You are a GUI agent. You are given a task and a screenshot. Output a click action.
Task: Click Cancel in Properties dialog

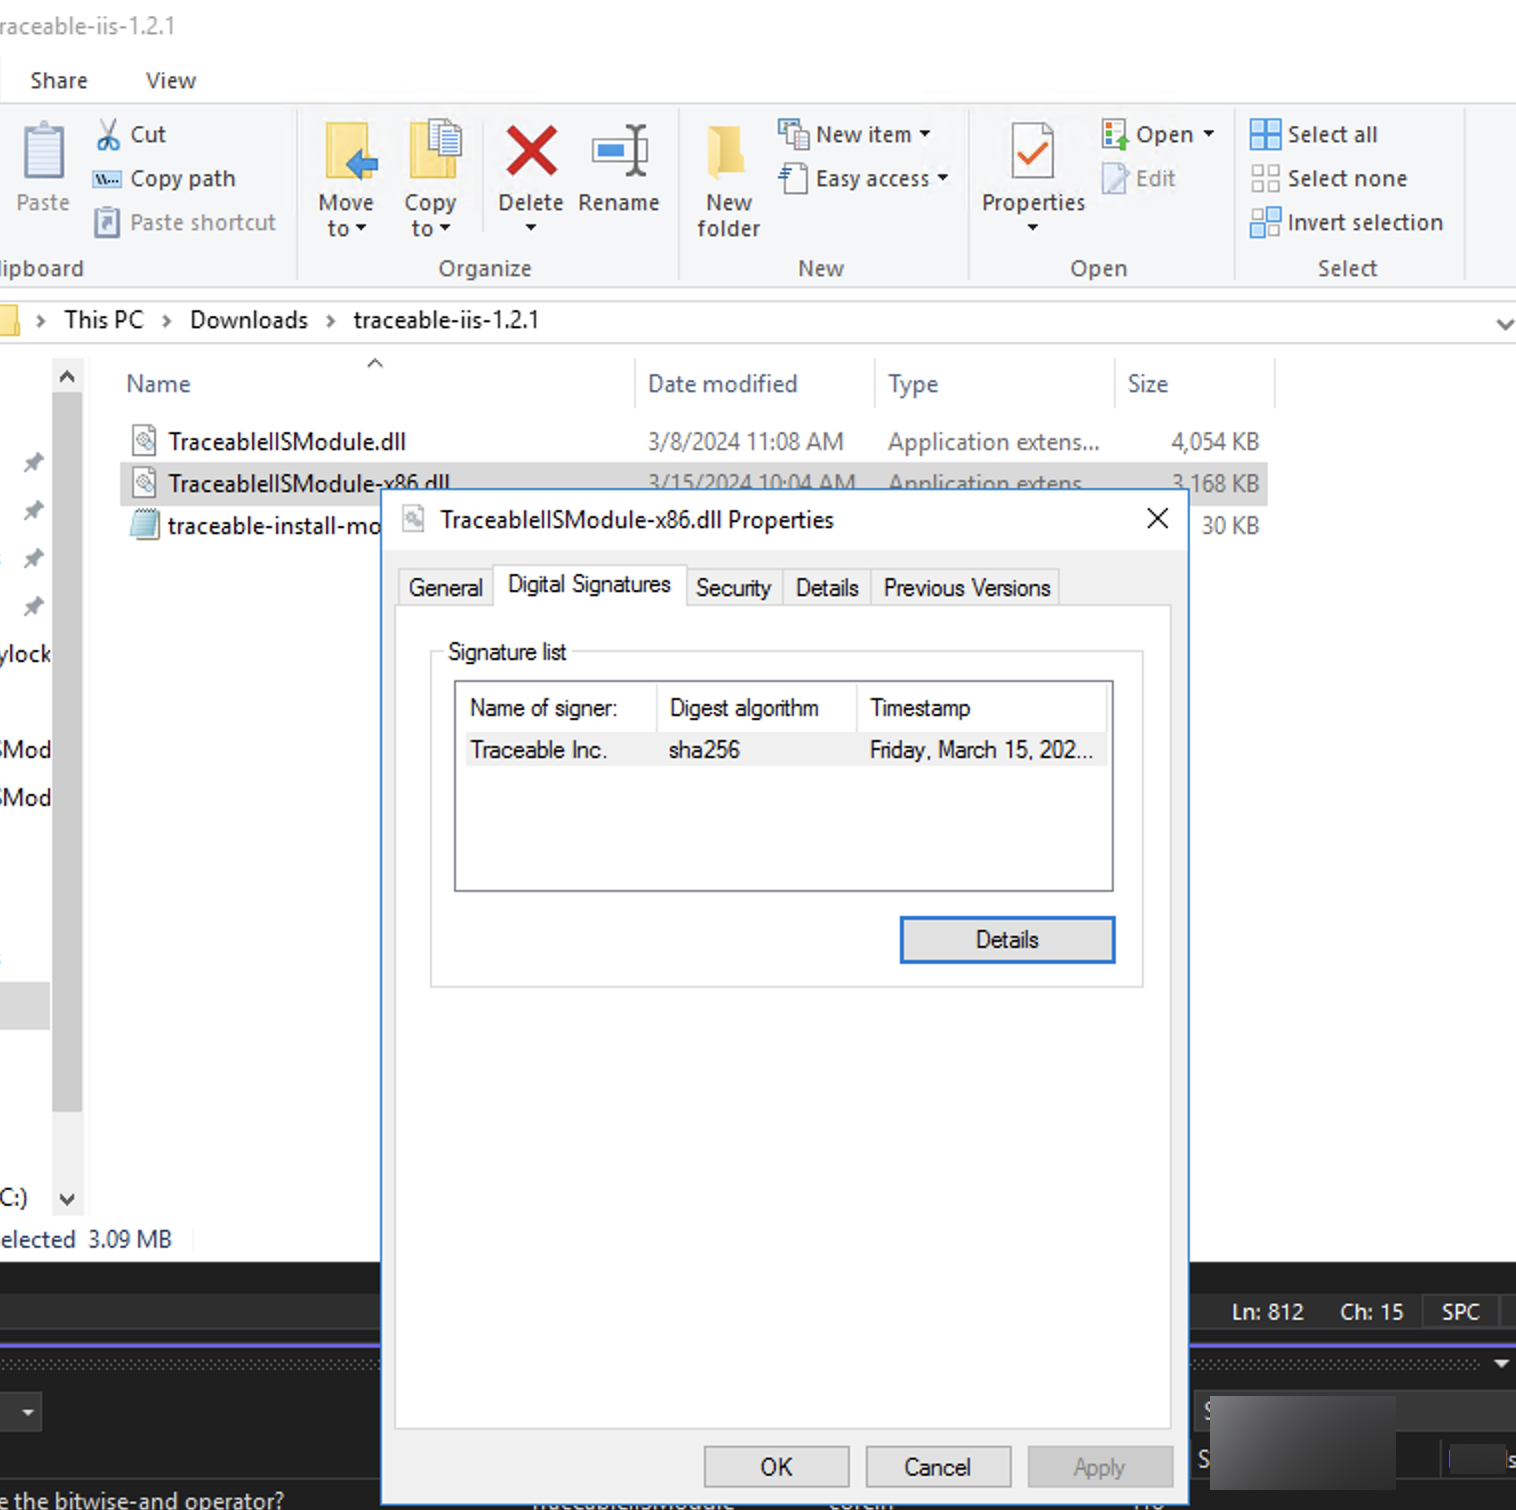click(937, 1467)
